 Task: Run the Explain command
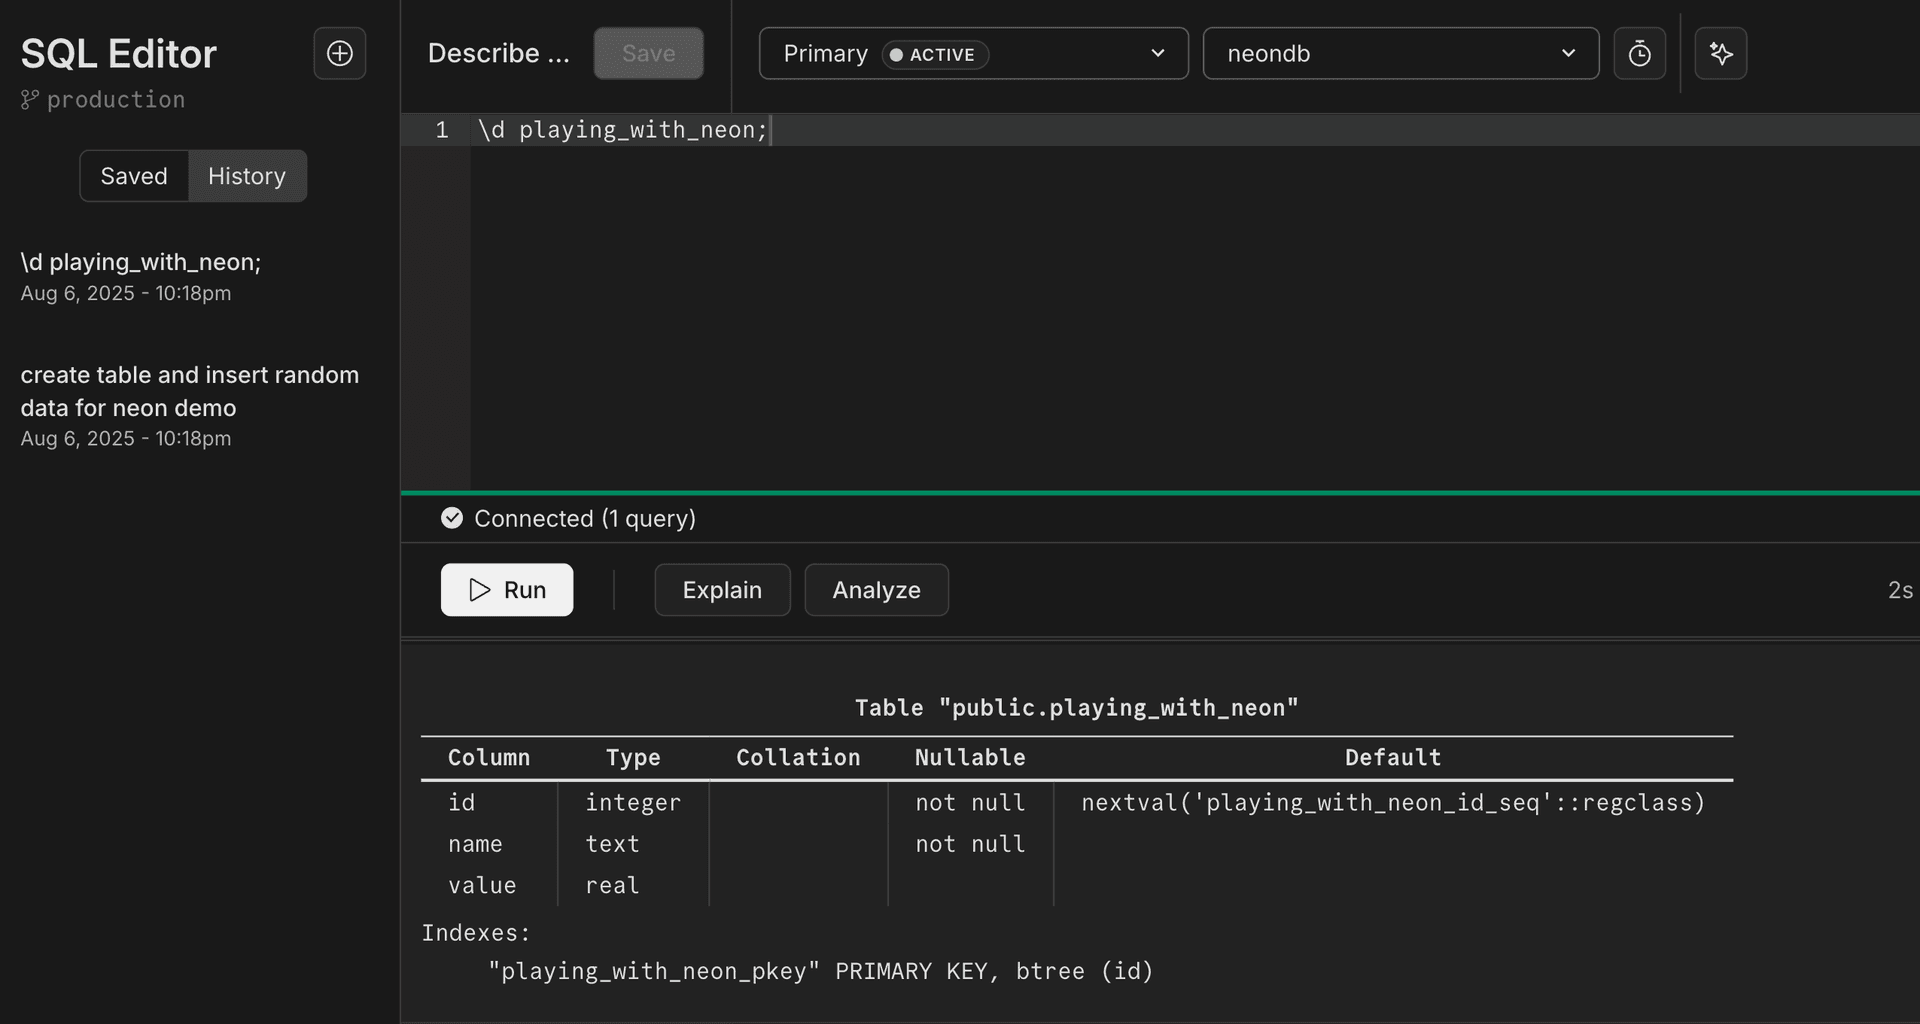722,590
